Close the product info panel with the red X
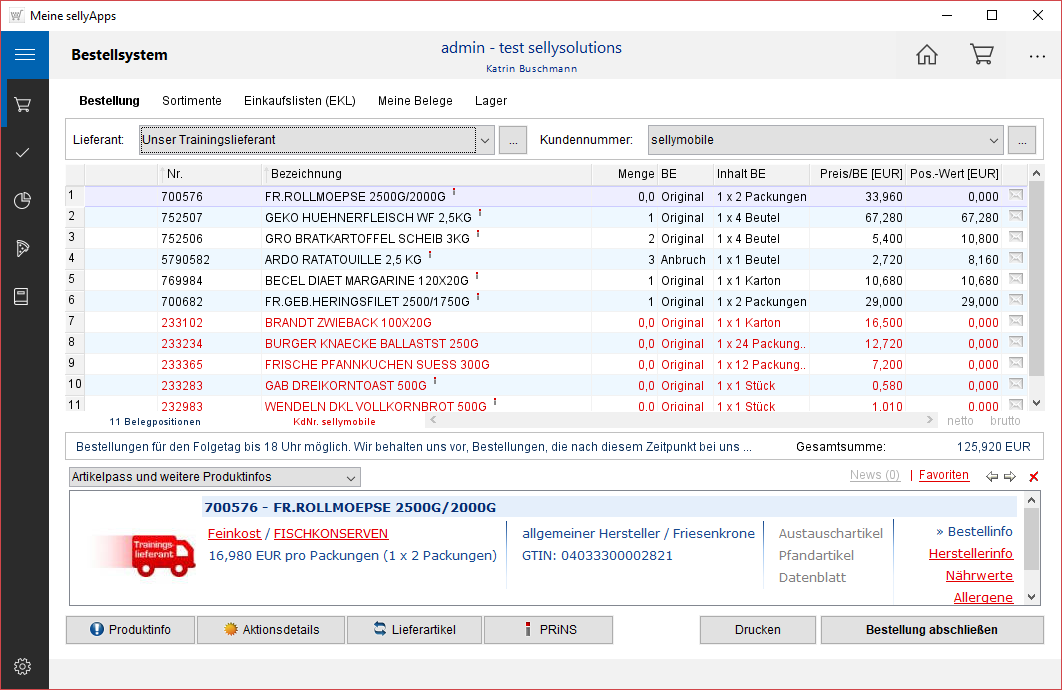The image size is (1062, 690). (1034, 477)
